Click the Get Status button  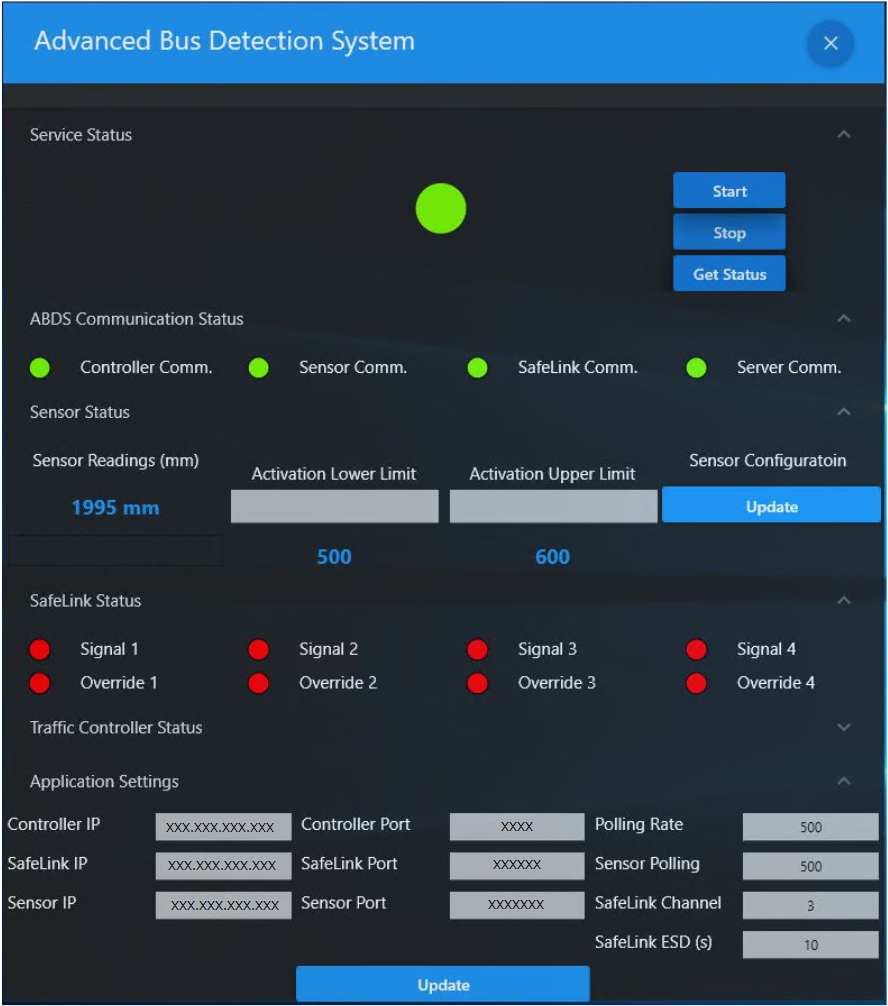click(729, 272)
